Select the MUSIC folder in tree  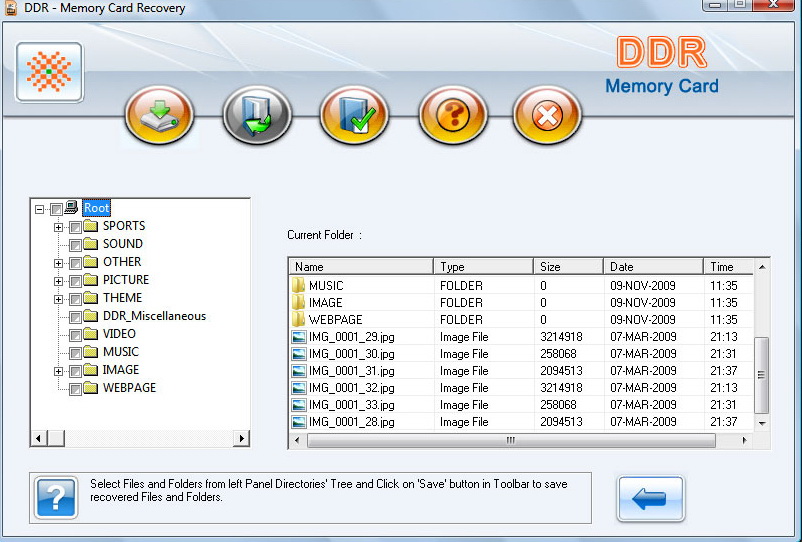(120, 352)
